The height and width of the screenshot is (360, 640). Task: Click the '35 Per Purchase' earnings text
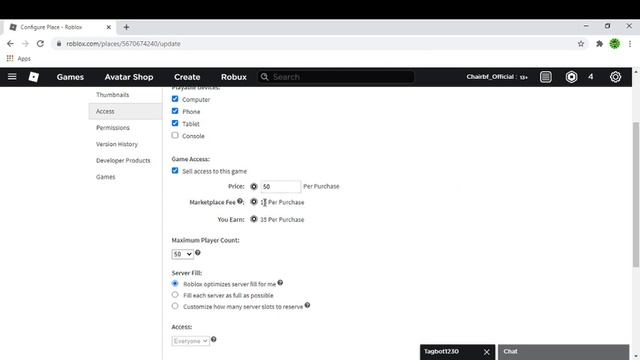point(282,220)
